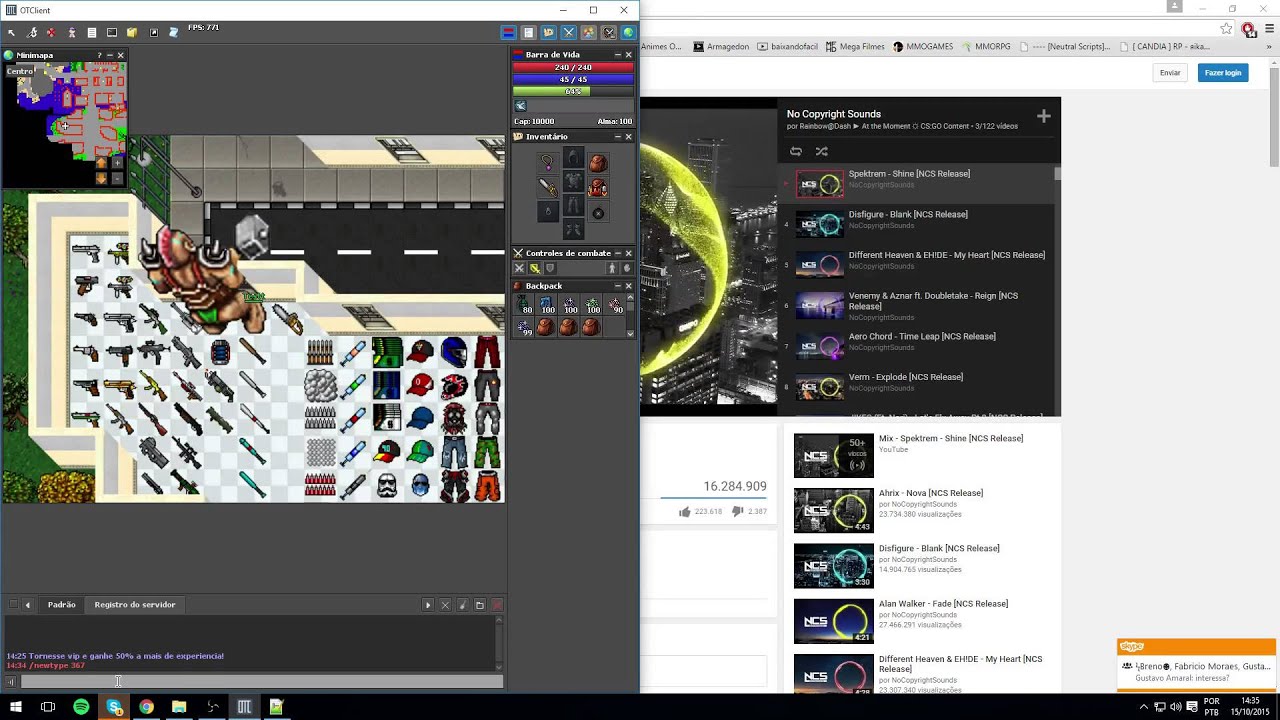The image size is (1280, 720).
Task: Click minimap floor up arrow
Action: pyautogui.click(x=101, y=163)
